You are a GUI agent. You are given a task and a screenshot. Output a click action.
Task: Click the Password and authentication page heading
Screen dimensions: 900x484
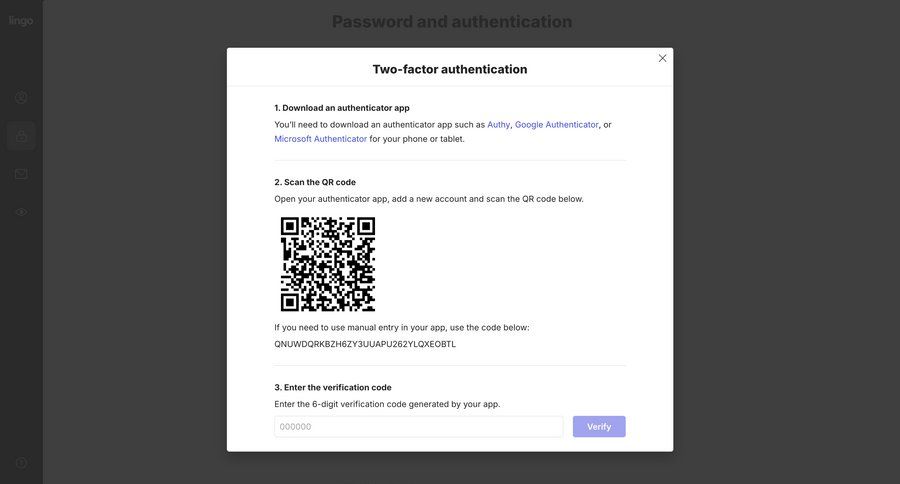tap(452, 22)
